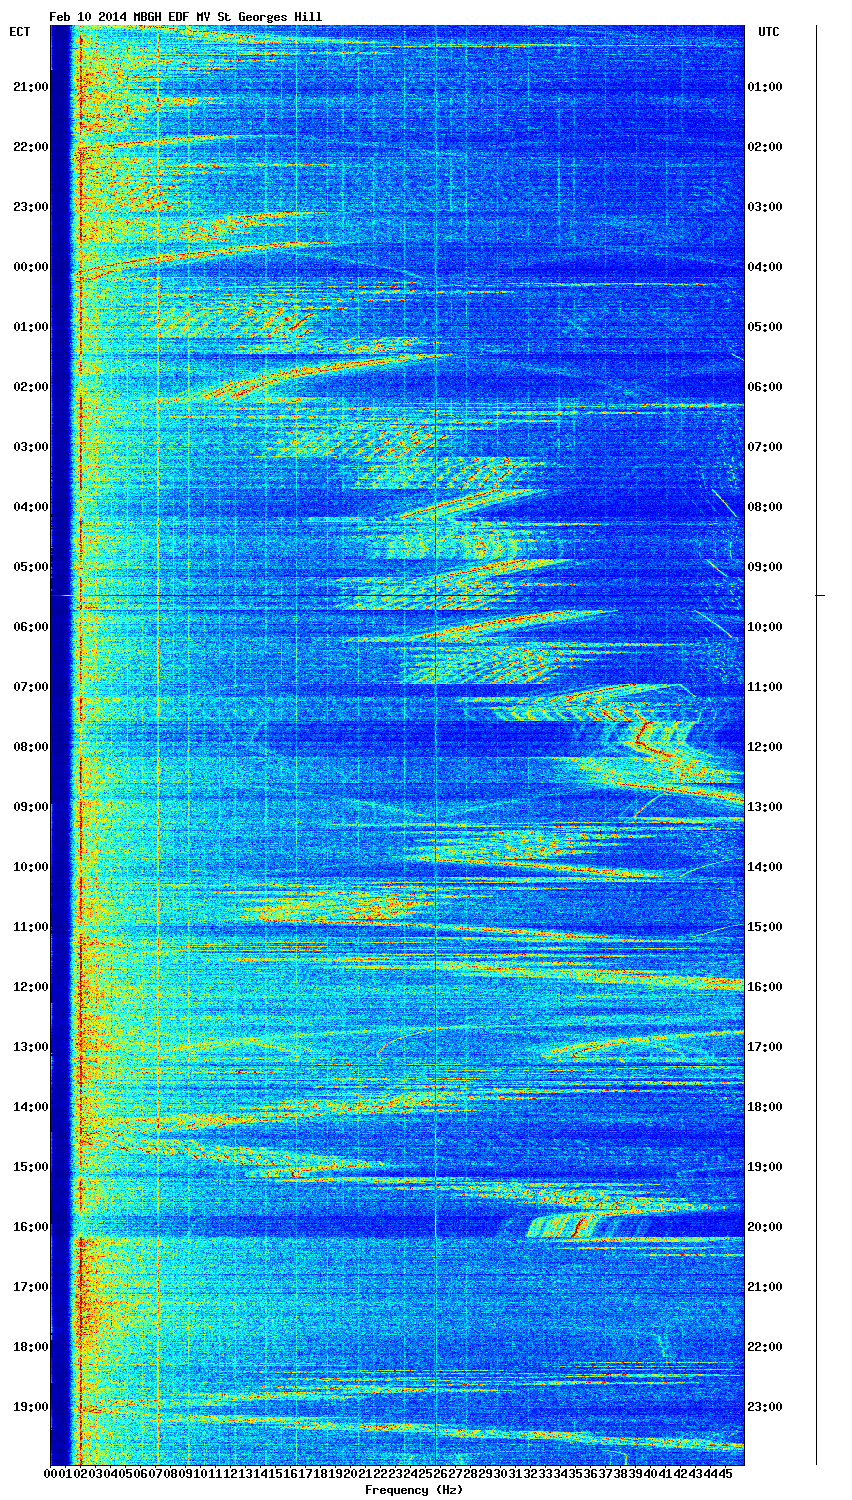The width and height of the screenshot is (852, 1500).
Task: Select the 15:00 label on the ECT axis
Action: [31, 1167]
